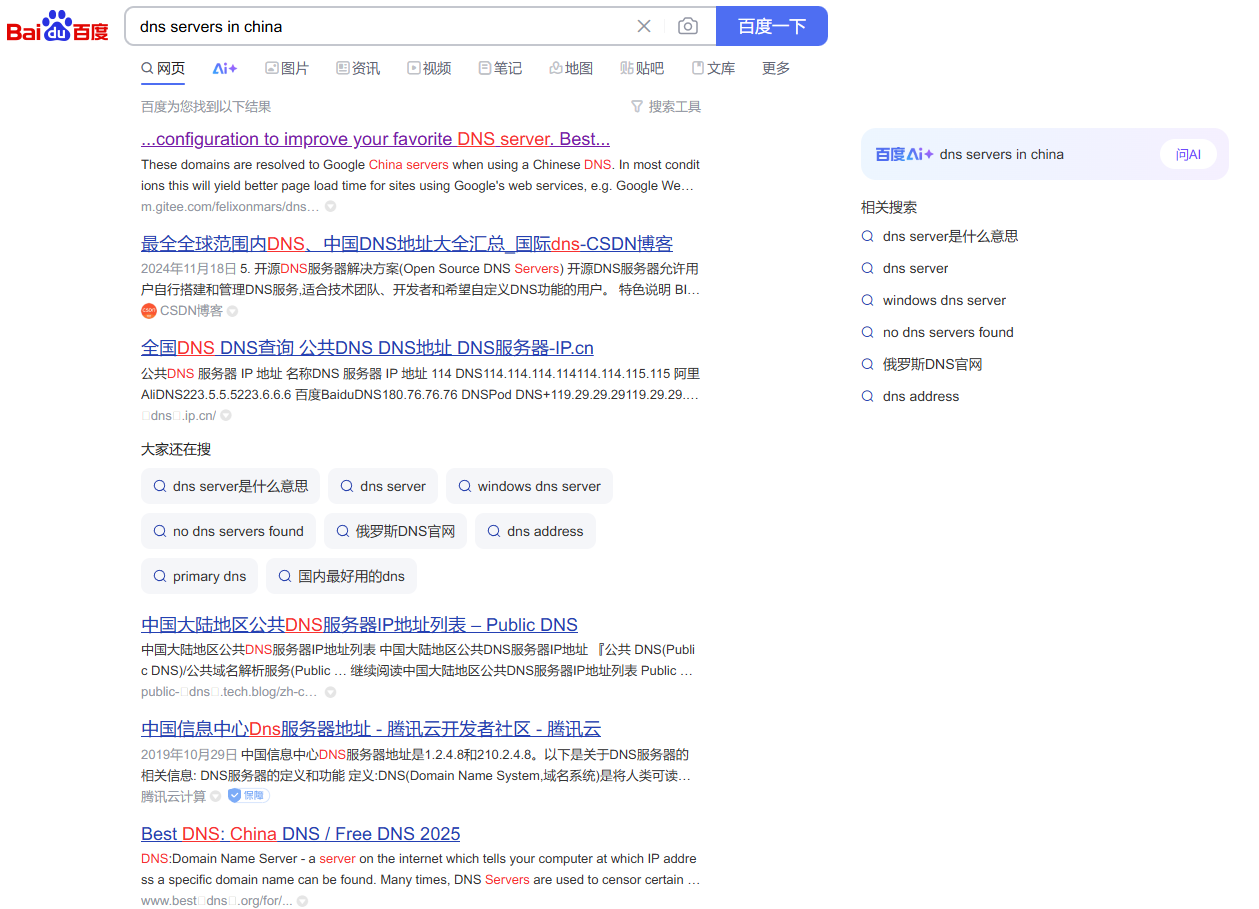1259x909 pixels.
Task: Select the 国内最好用的dns suggestion chip
Action: point(341,576)
